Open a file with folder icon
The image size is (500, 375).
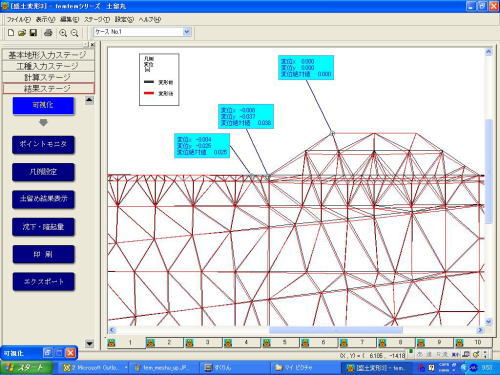[22, 32]
